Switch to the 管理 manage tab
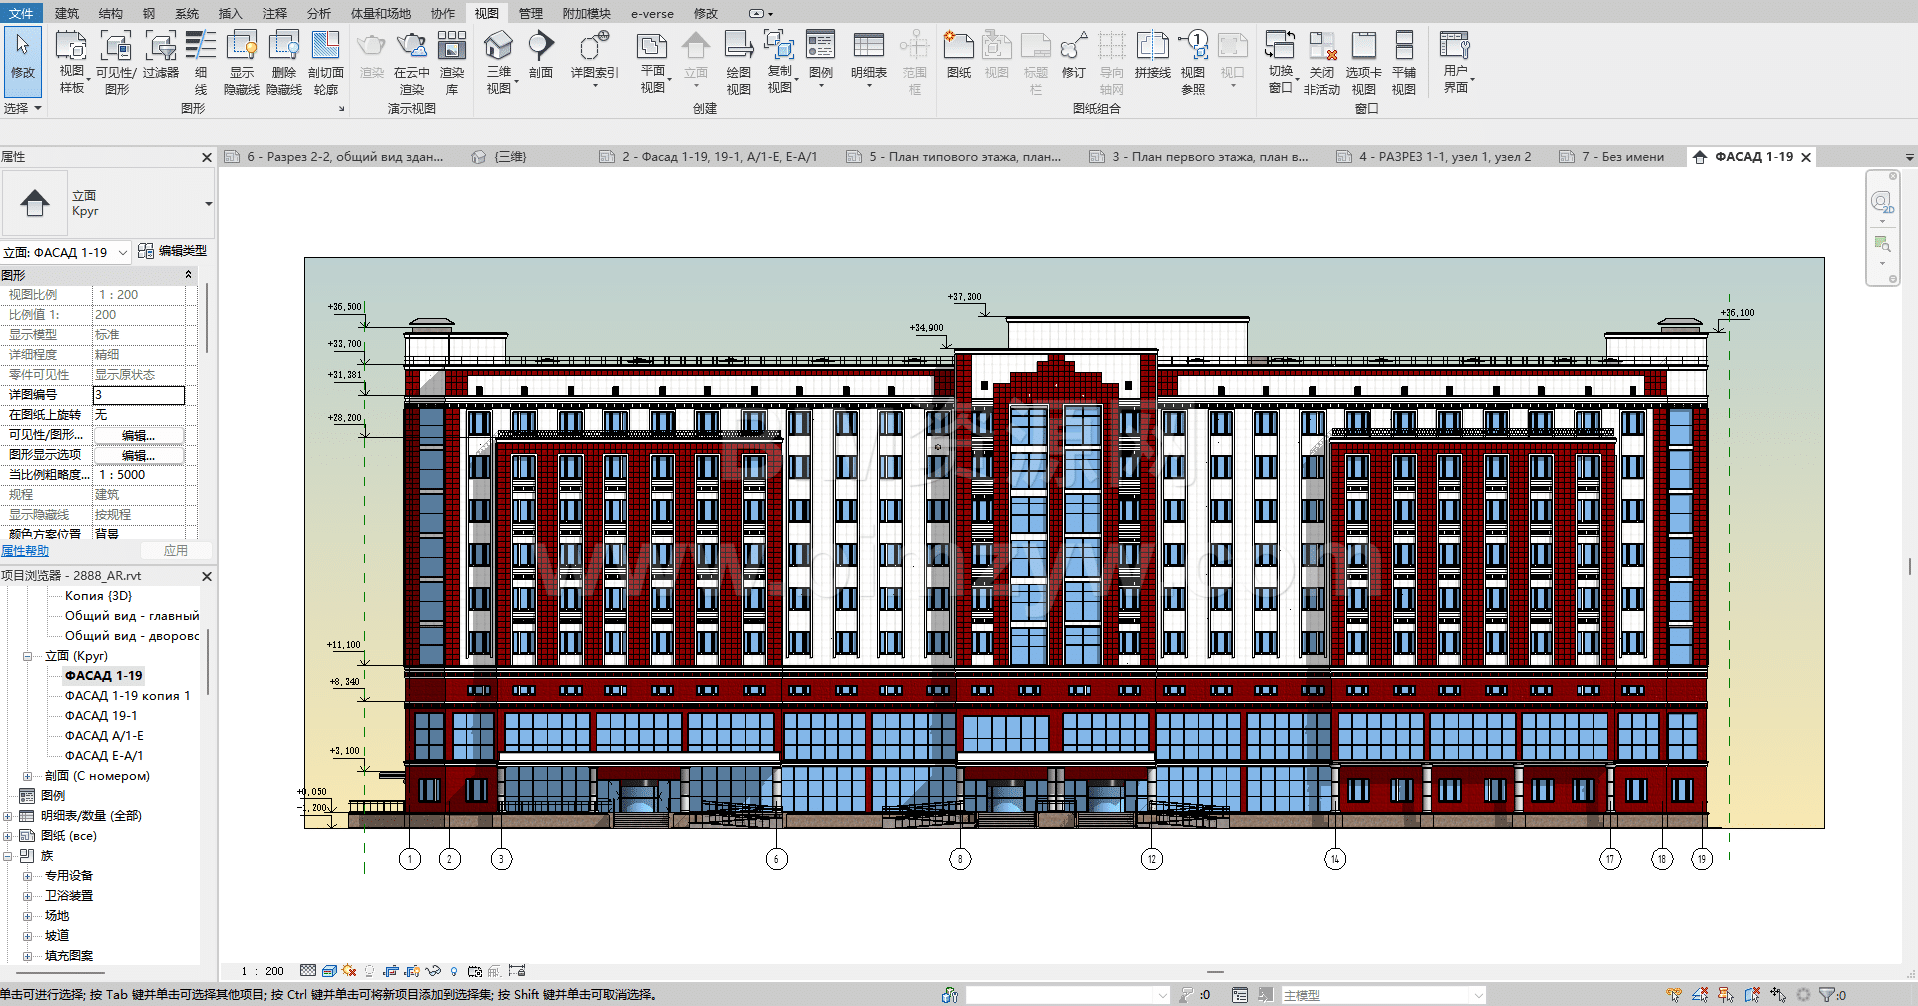Image resolution: width=1918 pixels, height=1006 pixels. (531, 13)
